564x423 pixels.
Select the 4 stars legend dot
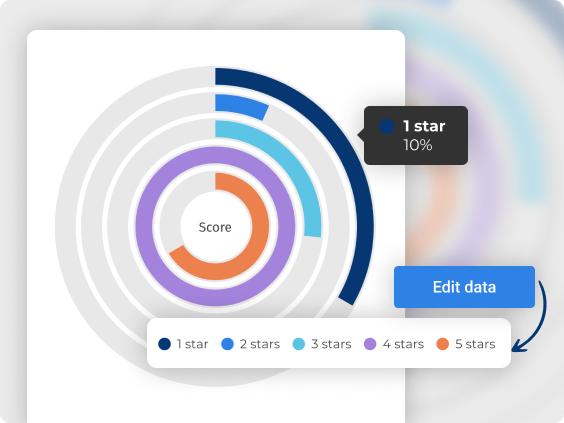point(370,344)
